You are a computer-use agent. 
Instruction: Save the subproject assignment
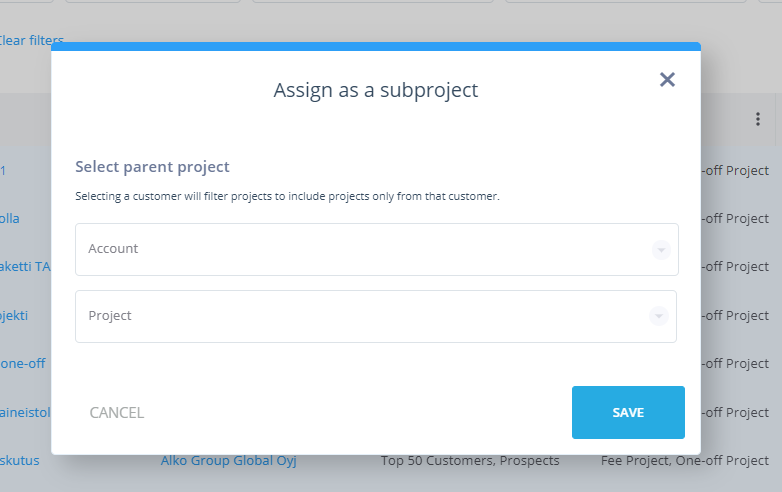click(x=628, y=412)
